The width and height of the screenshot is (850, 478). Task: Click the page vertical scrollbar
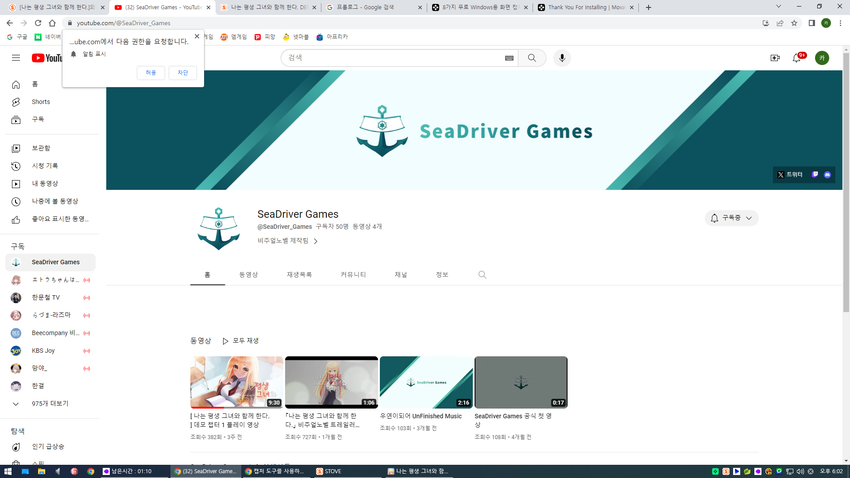point(846,182)
